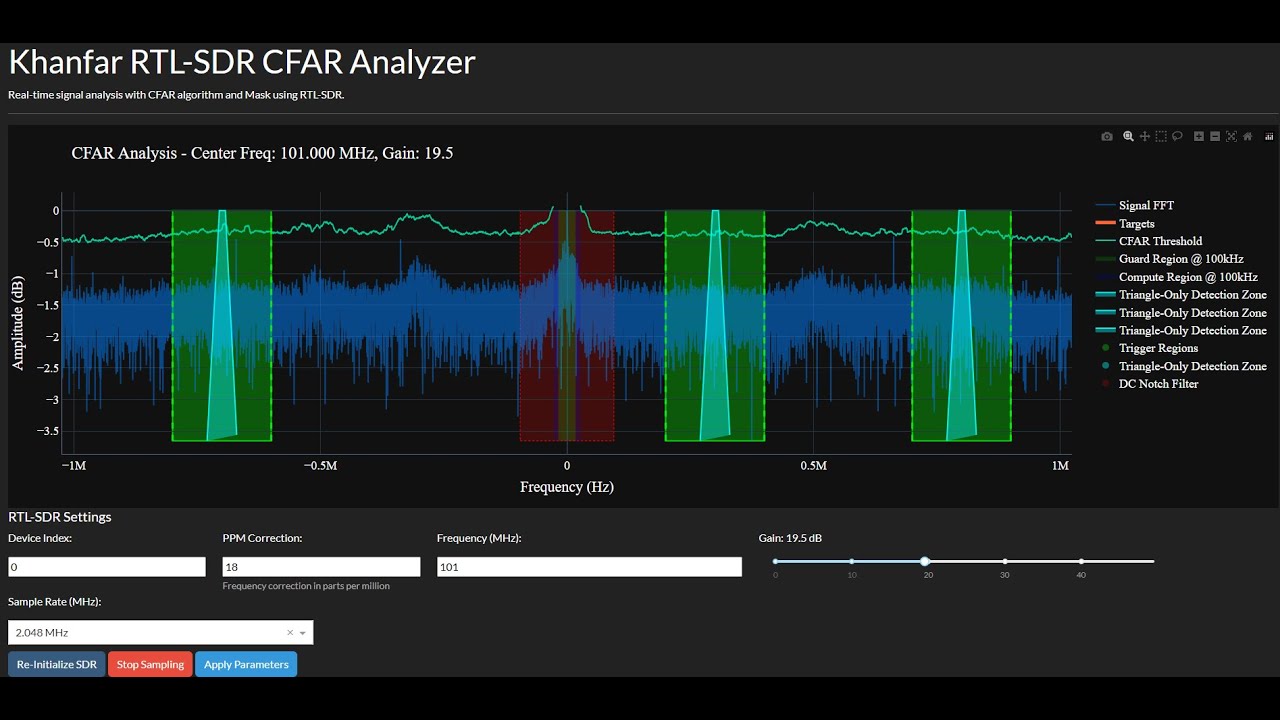This screenshot has height=720, width=1280.
Task: Select the Pan tool in plot modebar
Action: [1145, 136]
